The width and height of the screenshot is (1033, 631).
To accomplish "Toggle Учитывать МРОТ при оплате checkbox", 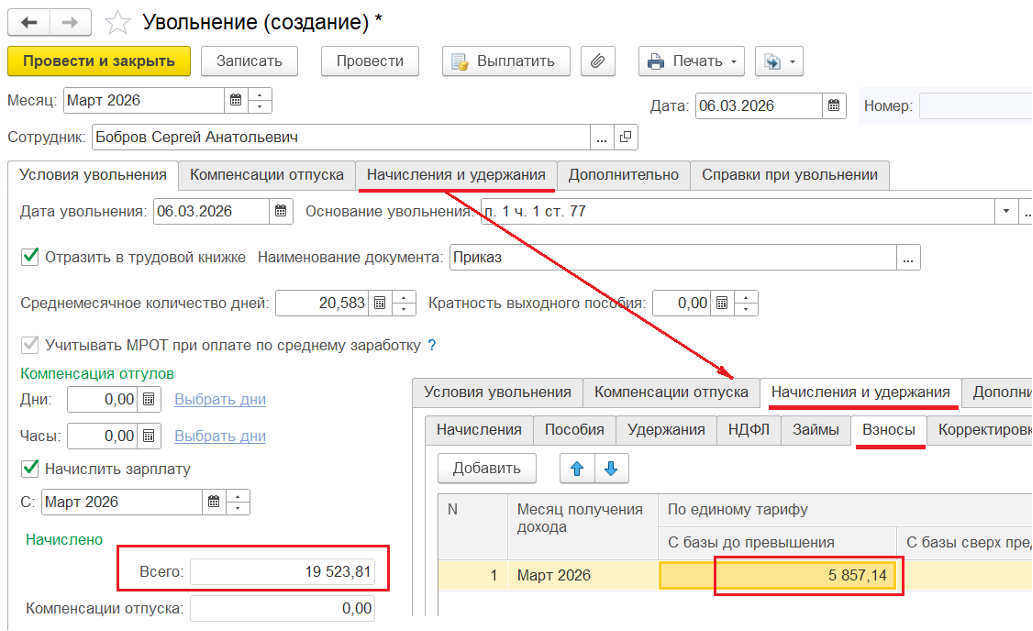I will 30,345.
